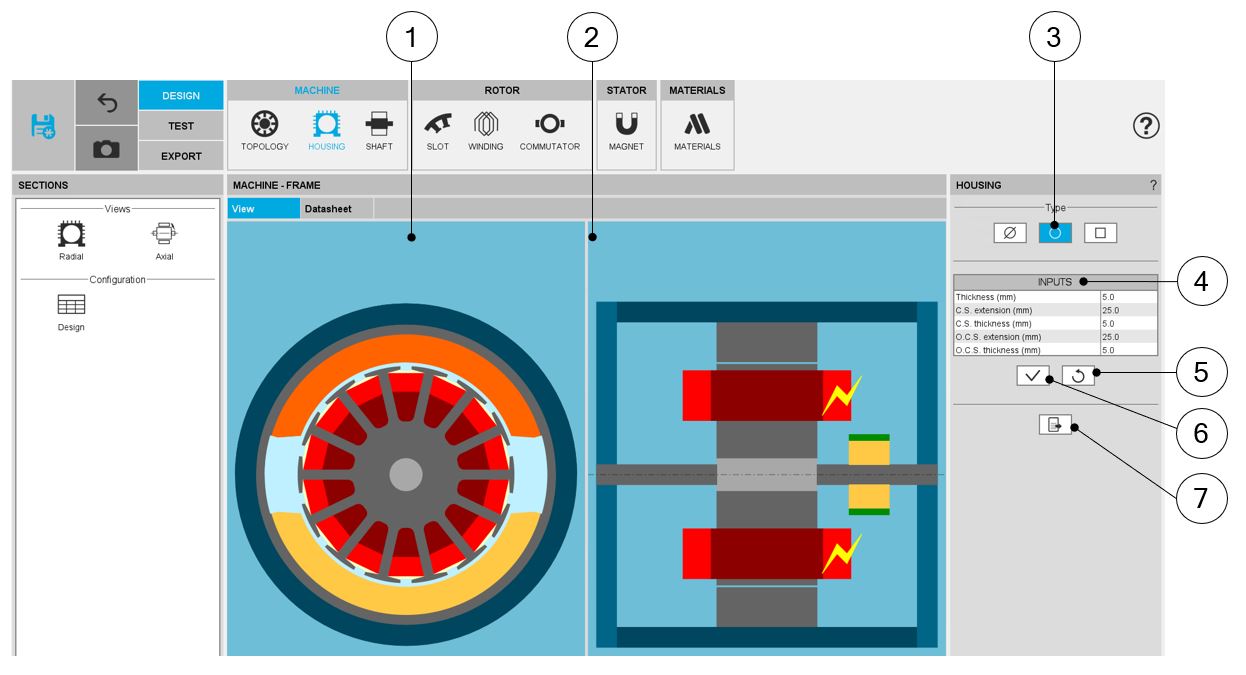
Task: Edit the O.C.S. thickness (mm) value
Action: (x=1128, y=350)
